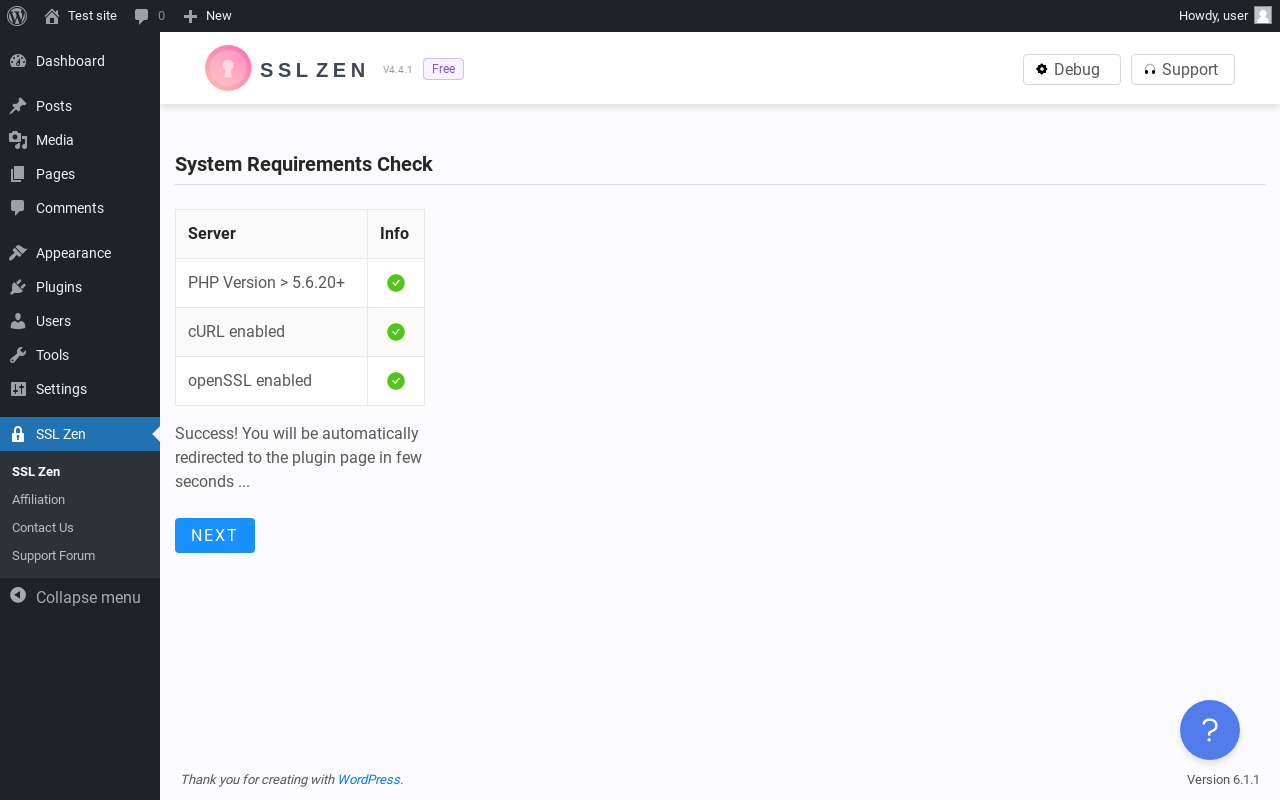Click the blue NEXT button
Screen dimensions: 1280x800
(215, 535)
